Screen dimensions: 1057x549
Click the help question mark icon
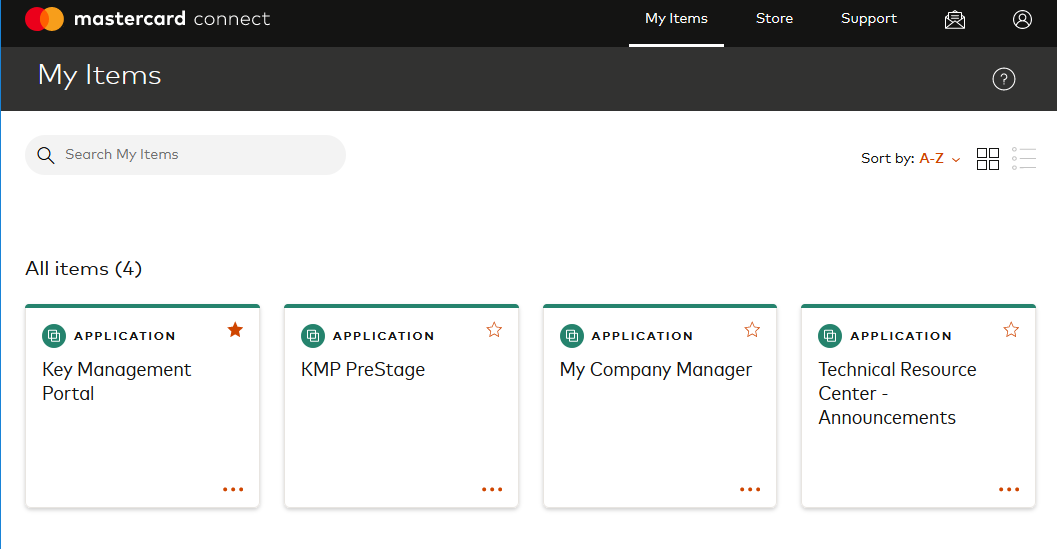coord(1004,79)
